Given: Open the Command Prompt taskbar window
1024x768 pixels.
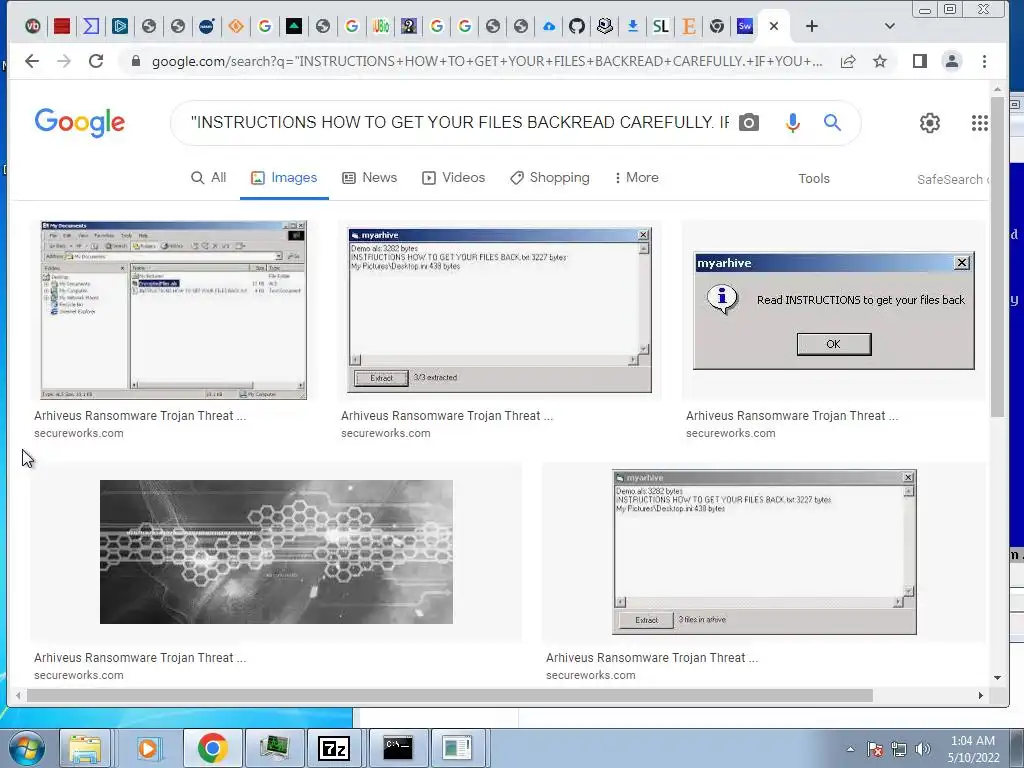Looking at the screenshot, I should point(398,748).
